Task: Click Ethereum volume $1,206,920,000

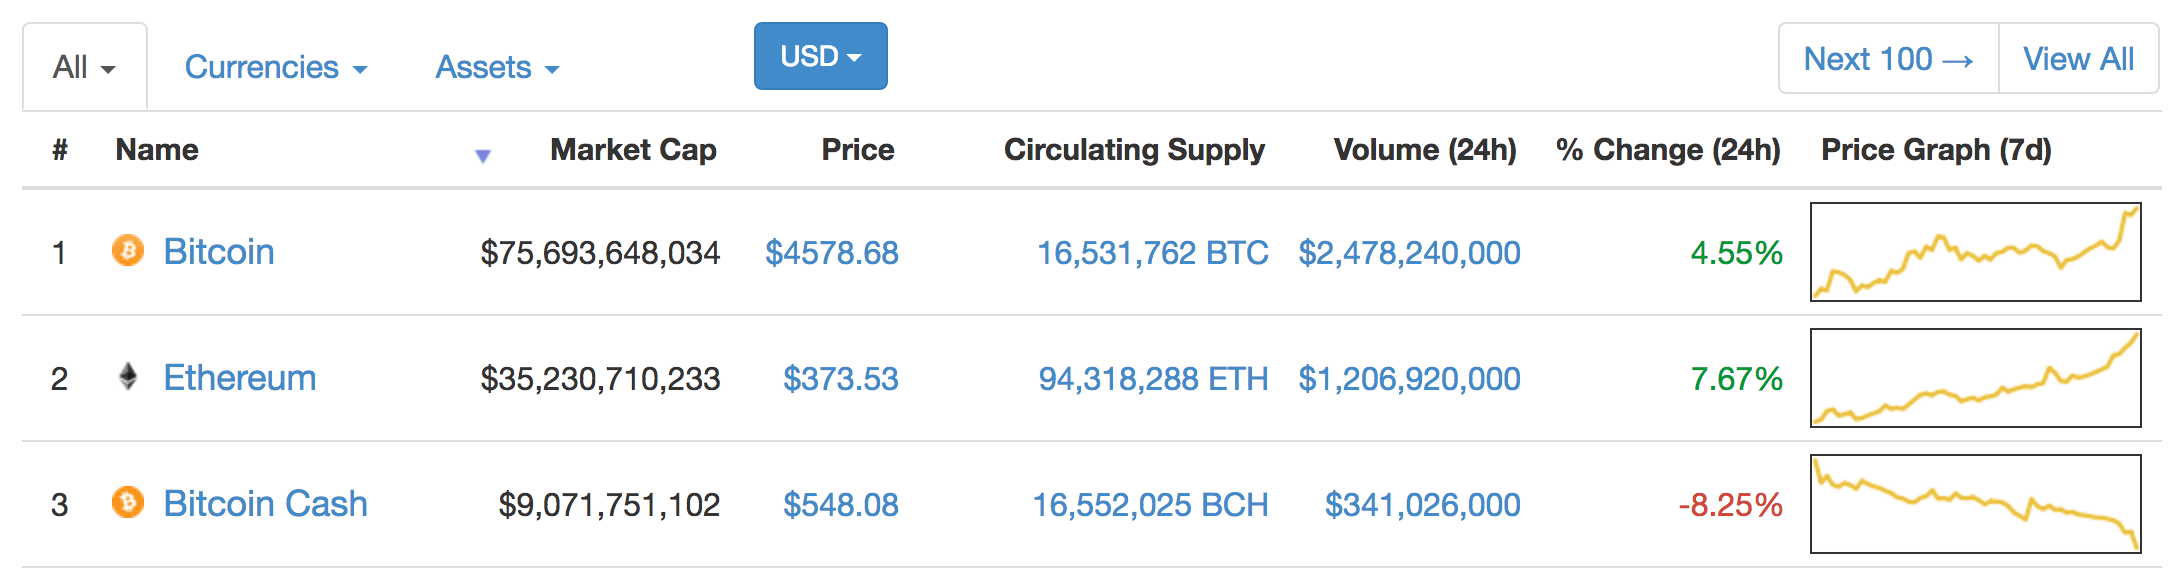Action: coord(1409,379)
